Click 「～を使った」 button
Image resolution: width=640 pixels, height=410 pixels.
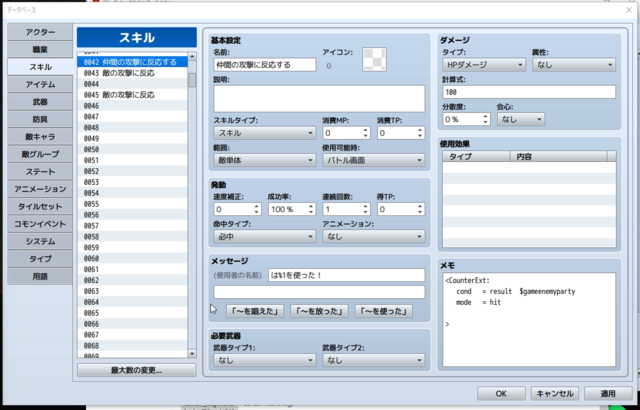click(x=384, y=311)
